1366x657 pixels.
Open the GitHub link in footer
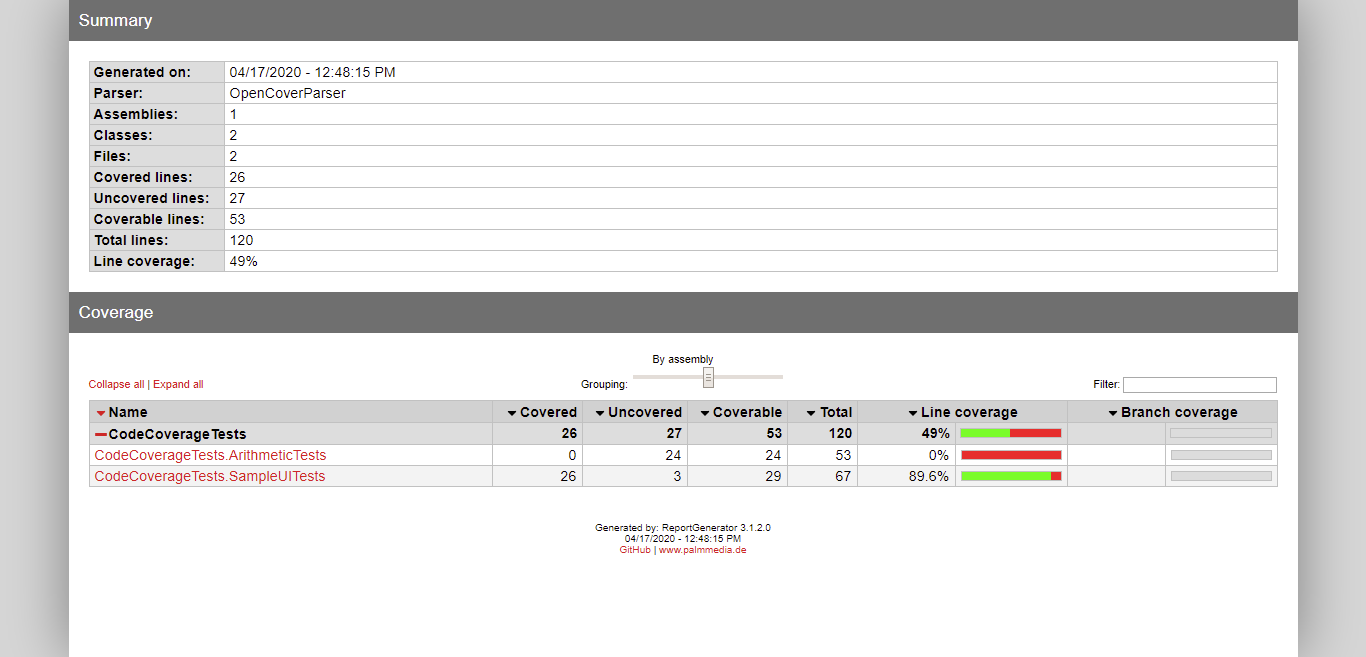(635, 550)
